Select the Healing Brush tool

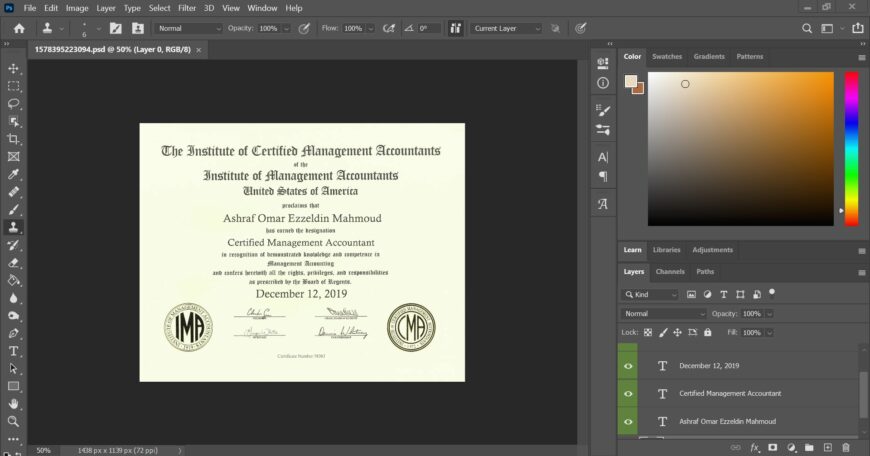tap(13, 192)
